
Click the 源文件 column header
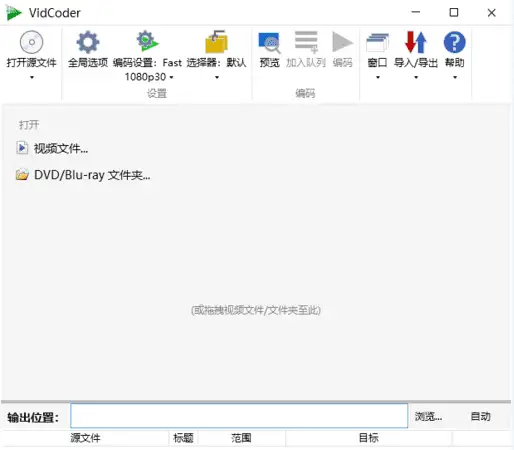point(85,438)
